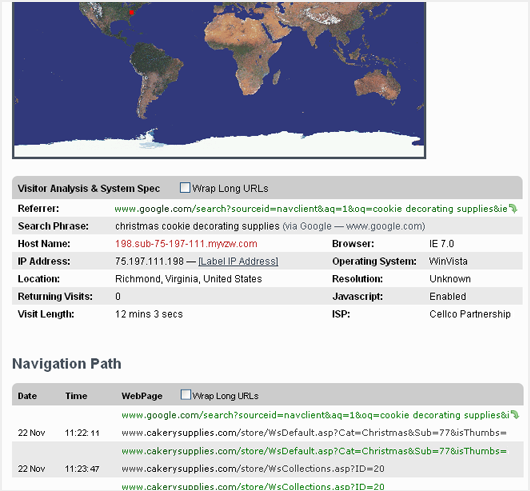The image size is (530, 491).
Task: Click the first green Google search URL in Navigation Path
Action: 315,415
